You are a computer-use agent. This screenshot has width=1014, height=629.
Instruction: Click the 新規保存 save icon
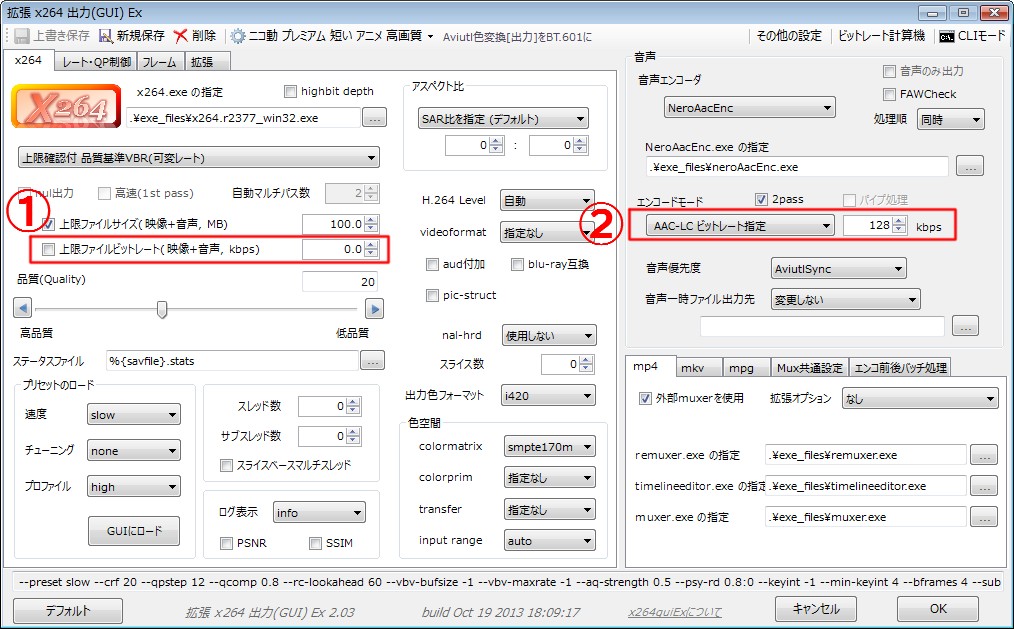tap(106, 36)
